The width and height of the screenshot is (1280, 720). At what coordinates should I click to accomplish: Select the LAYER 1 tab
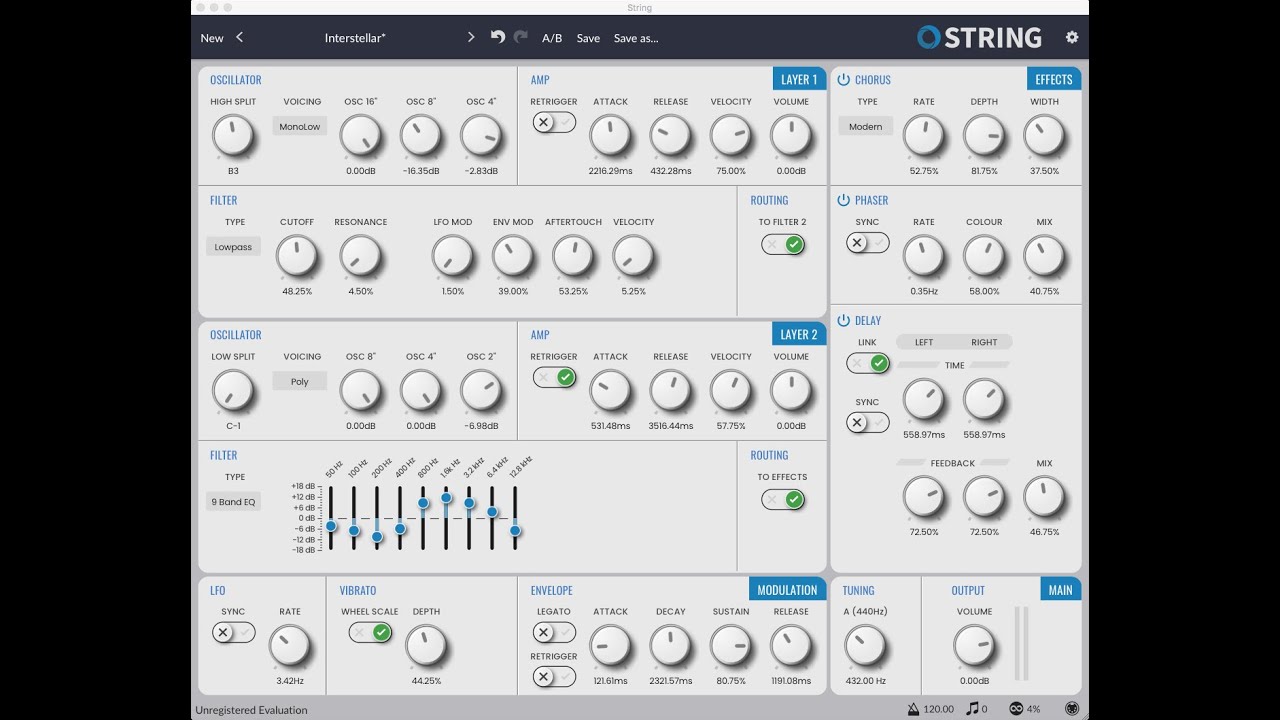coord(799,79)
